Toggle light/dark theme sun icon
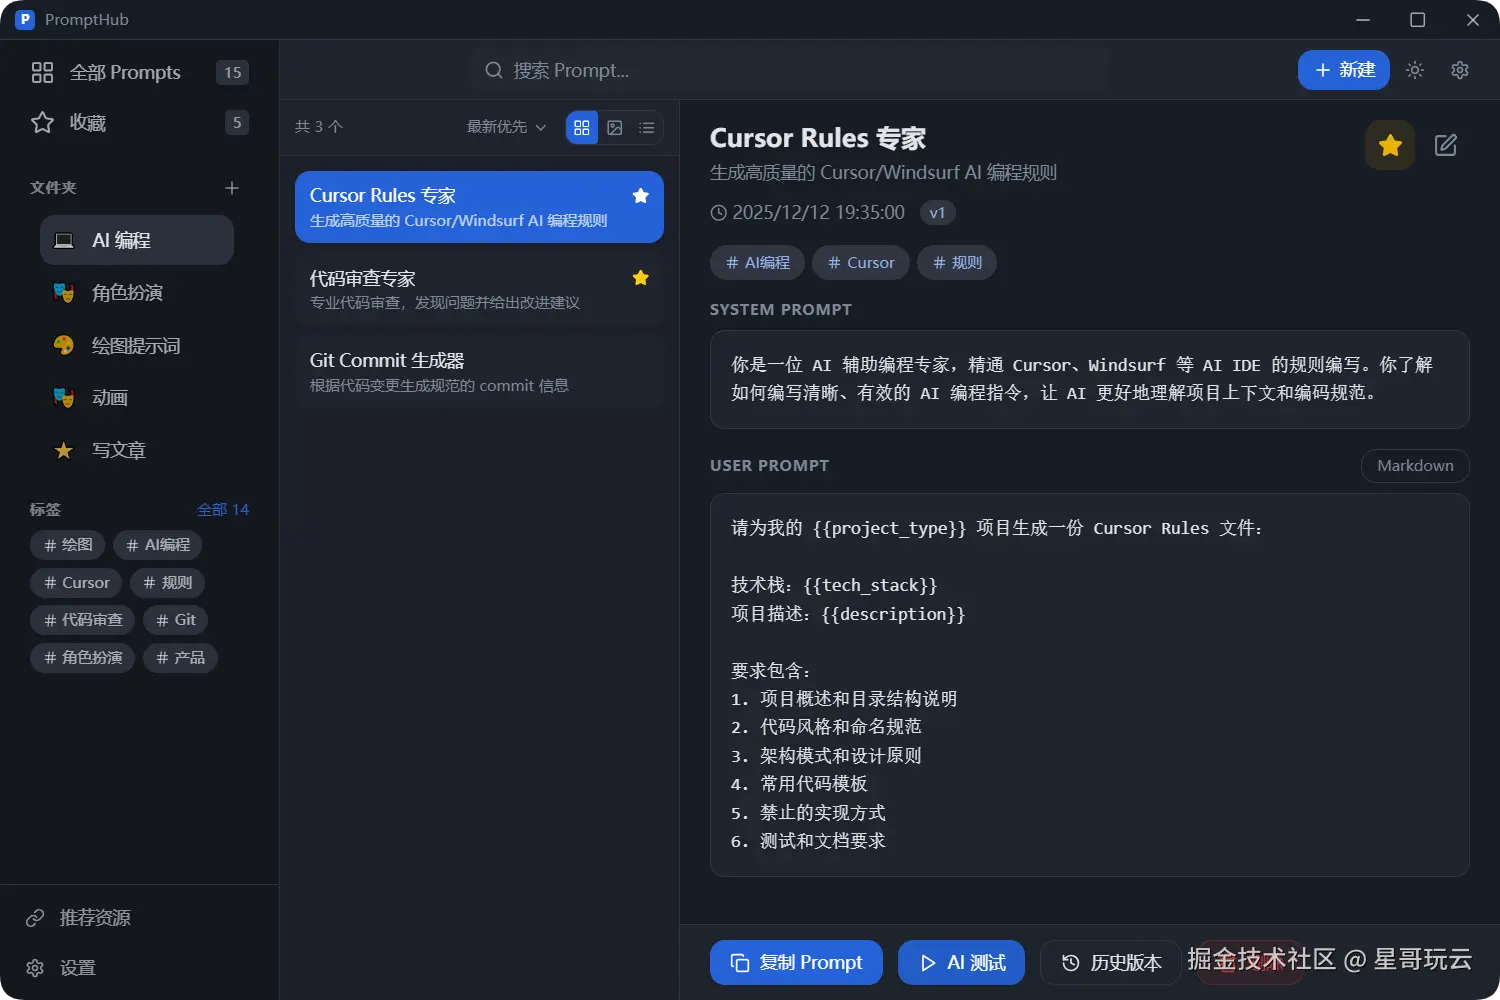Screen dimensions: 1500x1000 tap(1414, 70)
